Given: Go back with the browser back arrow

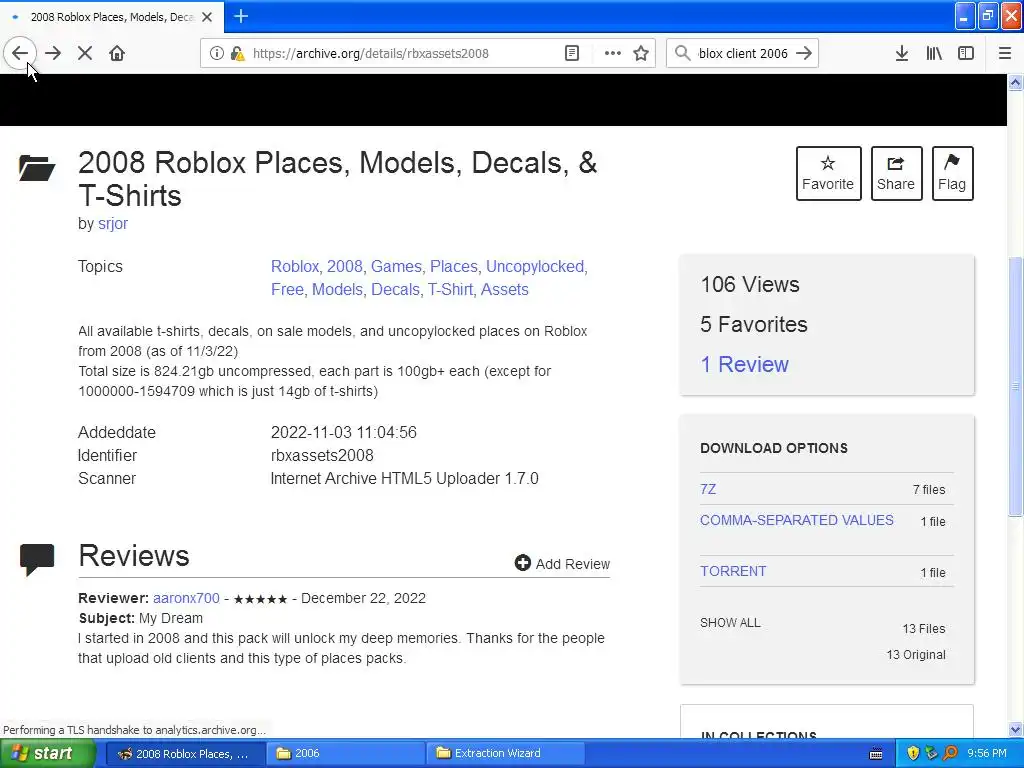Looking at the screenshot, I should [x=20, y=54].
